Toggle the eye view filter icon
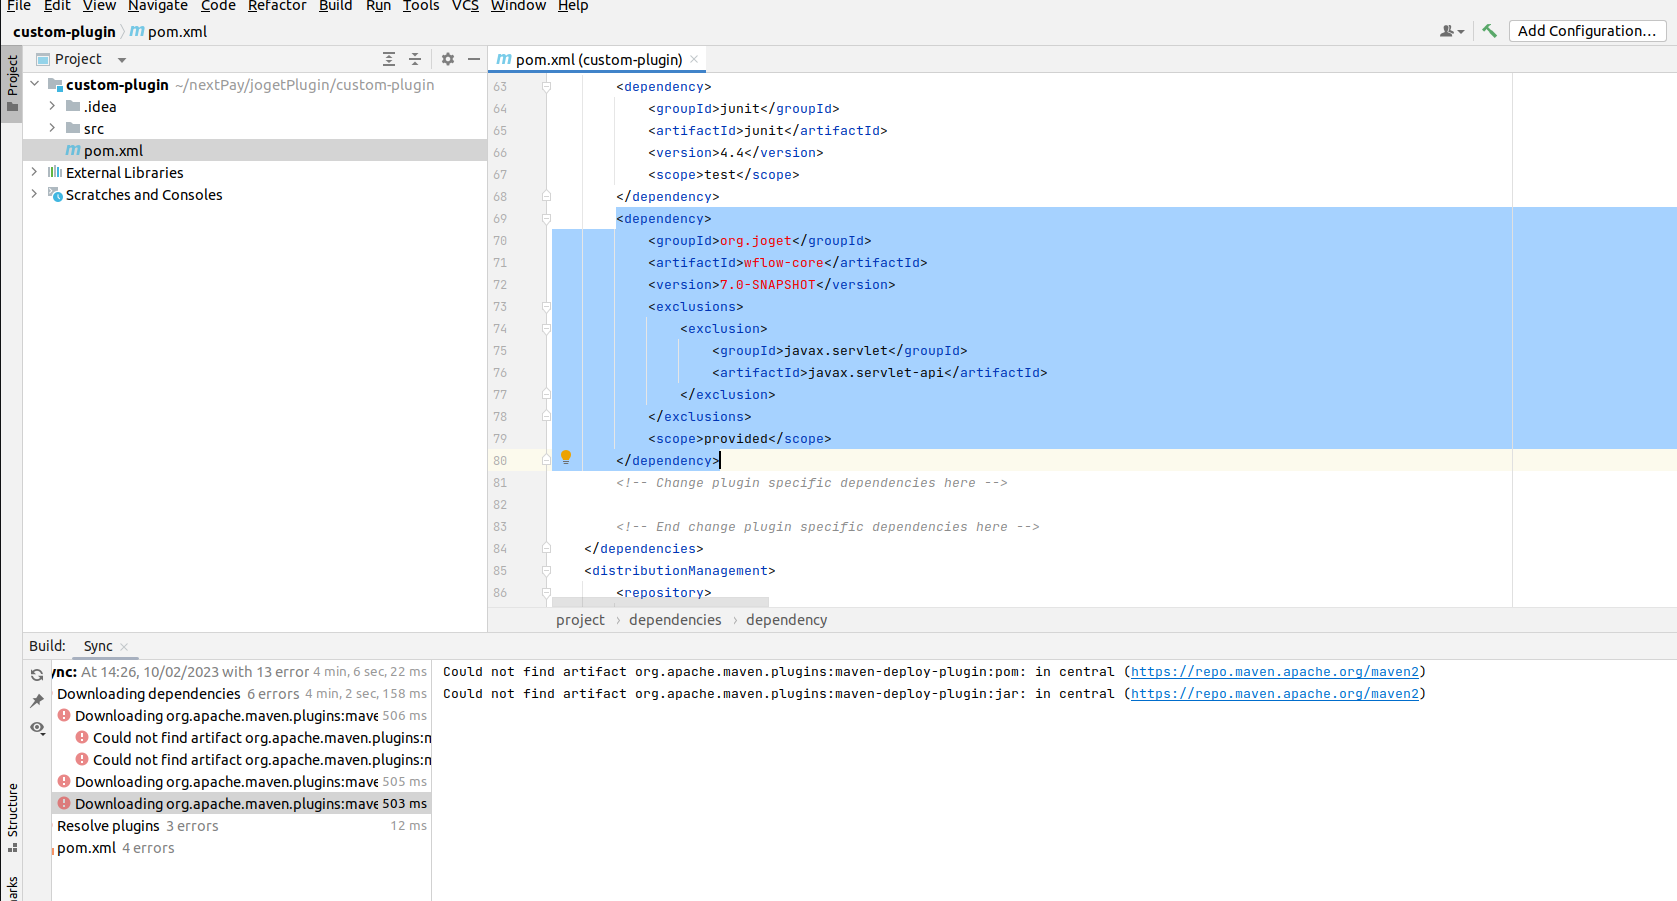The height and width of the screenshot is (901, 1677). pyautogui.click(x=37, y=727)
